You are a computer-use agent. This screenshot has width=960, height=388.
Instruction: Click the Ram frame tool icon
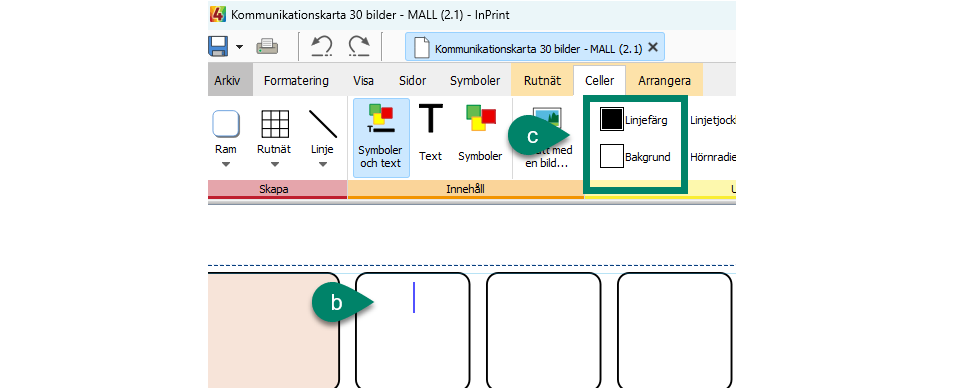click(226, 124)
